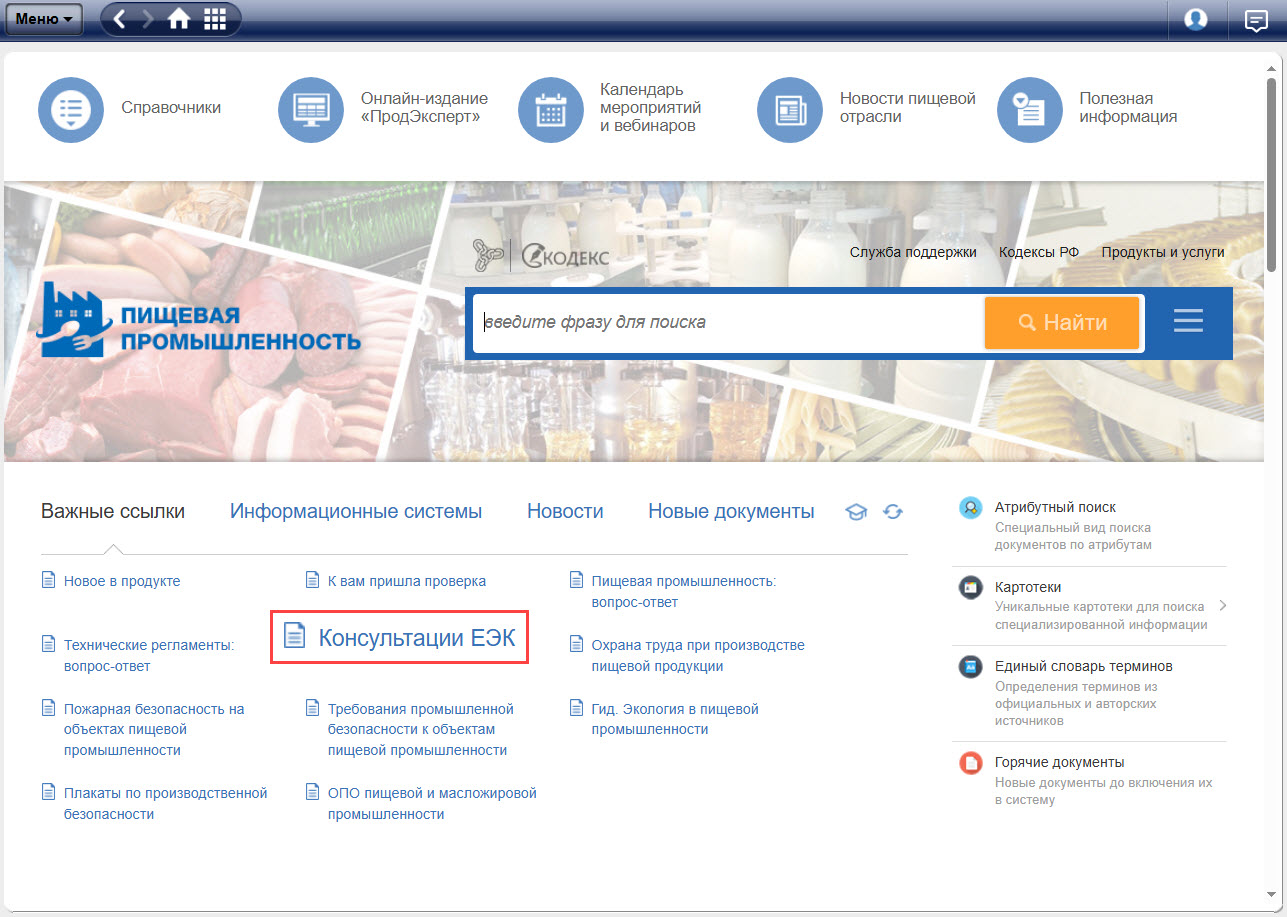This screenshot has width=1287, height=917.
Task: Open the Консультации ЕЭК link
Action: [416, 638]
